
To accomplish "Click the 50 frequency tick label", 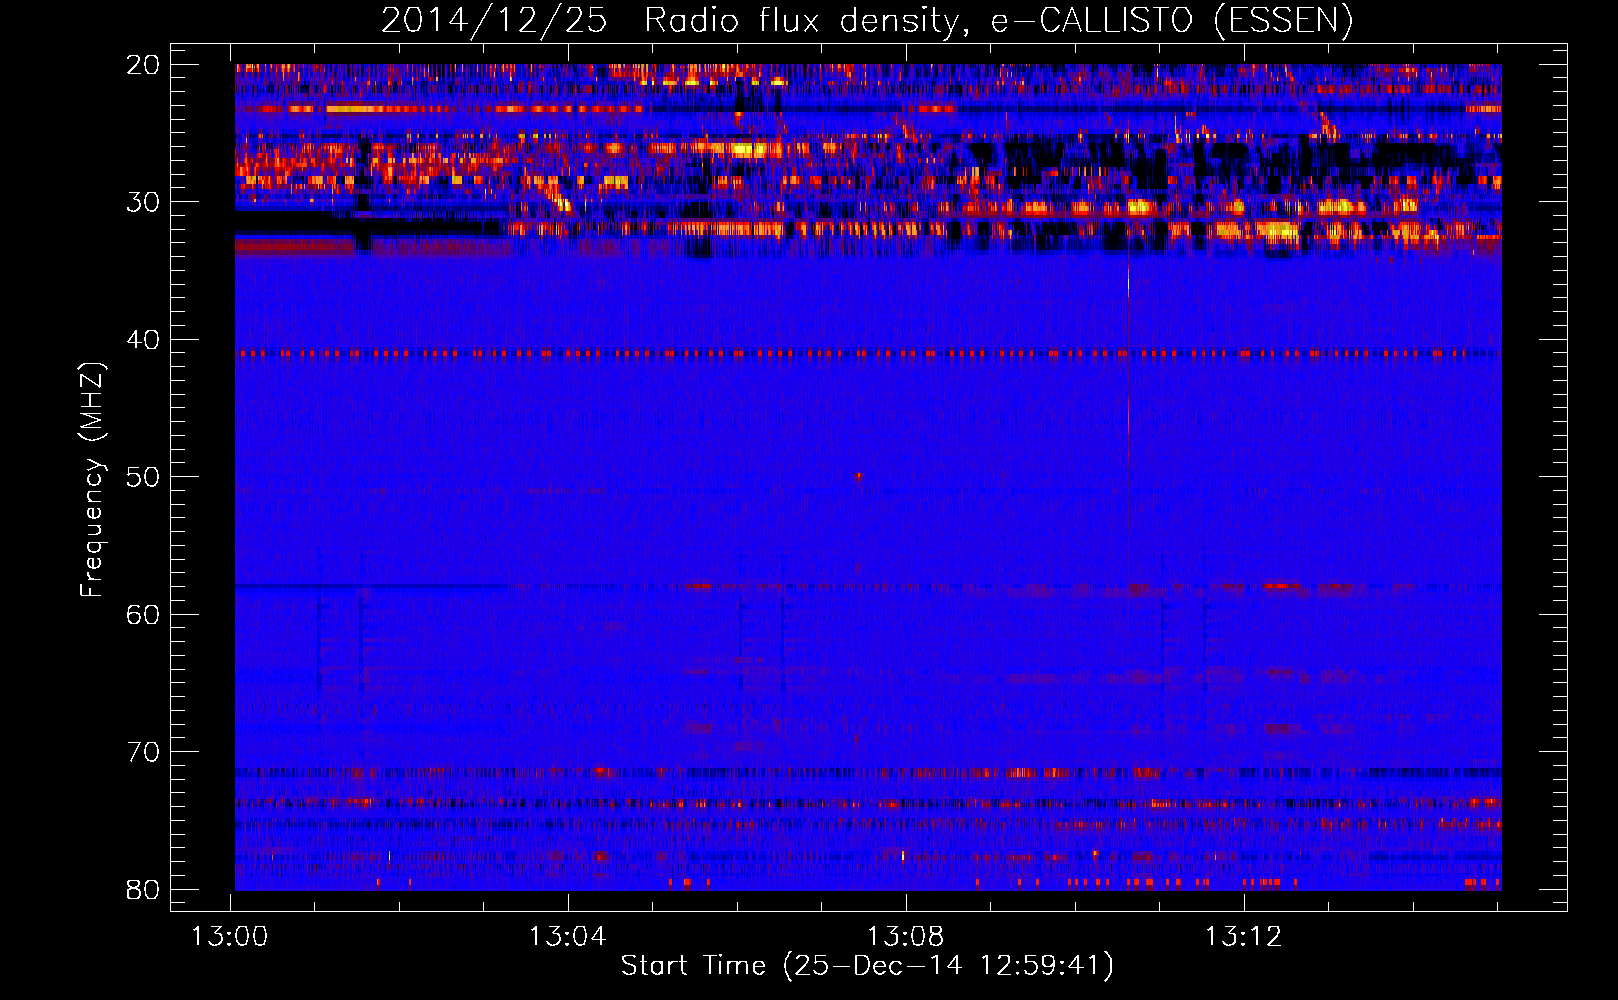I will (144, 477).
